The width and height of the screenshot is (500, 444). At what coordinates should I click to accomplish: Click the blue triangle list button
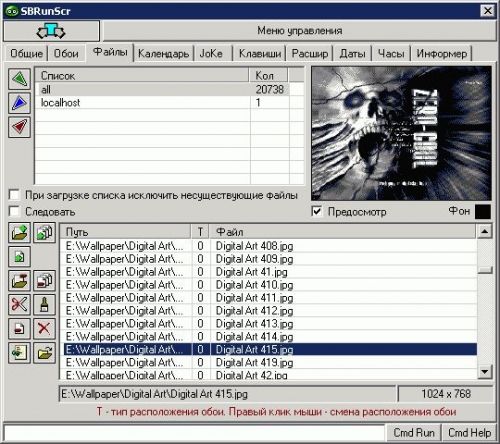tap(19, 103)
